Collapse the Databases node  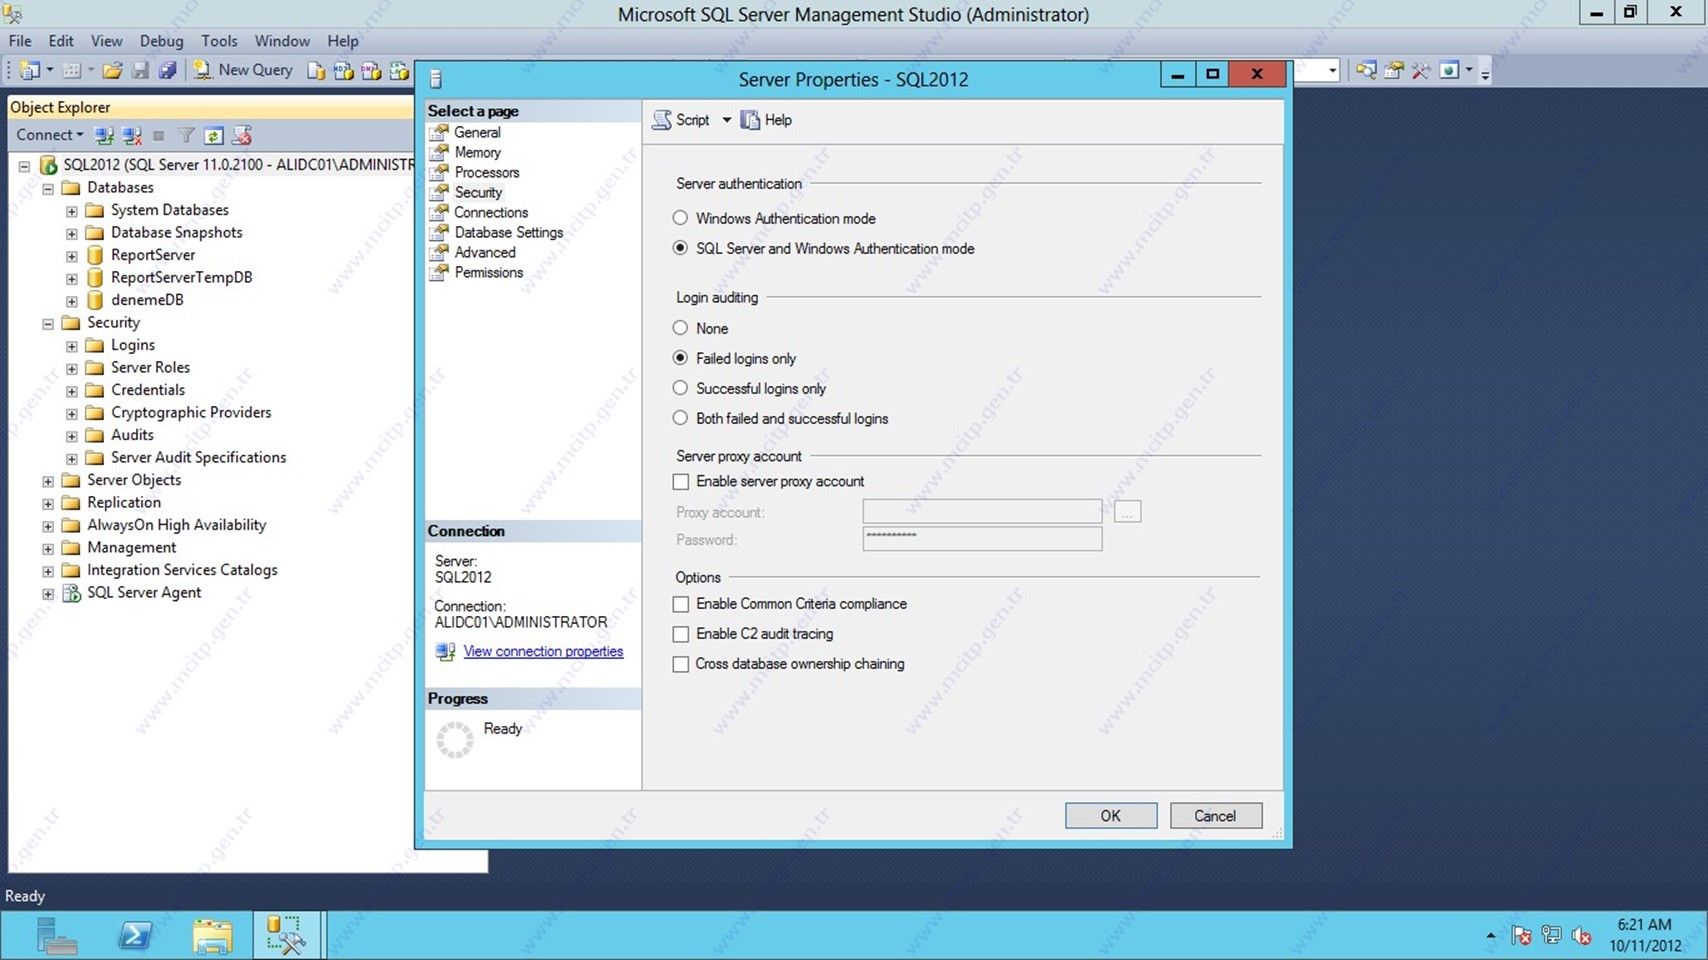[x=47, y=188]
